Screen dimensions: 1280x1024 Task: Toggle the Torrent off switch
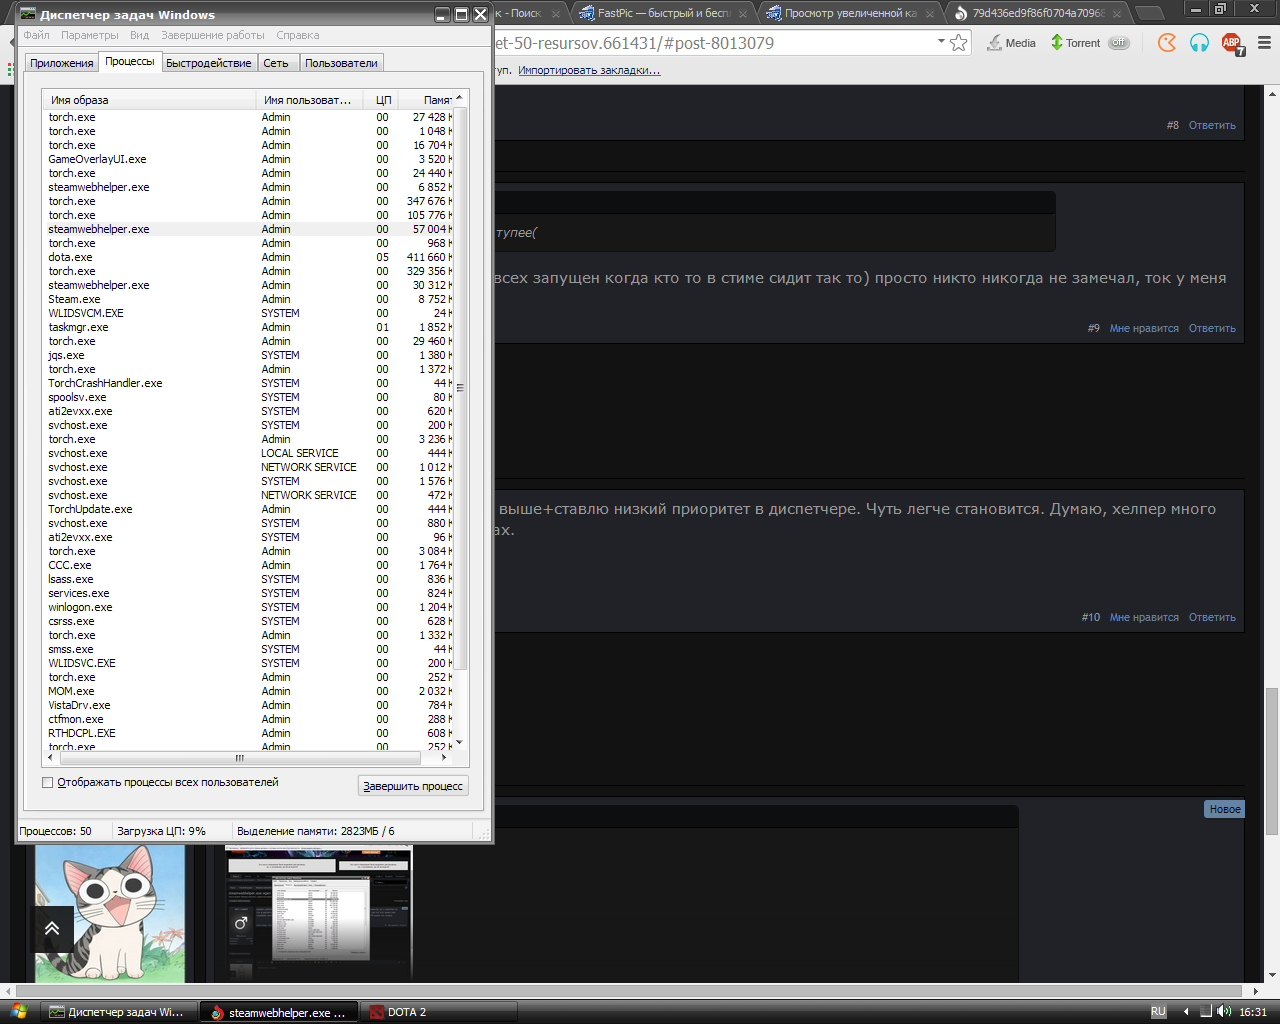point(1118,43)
